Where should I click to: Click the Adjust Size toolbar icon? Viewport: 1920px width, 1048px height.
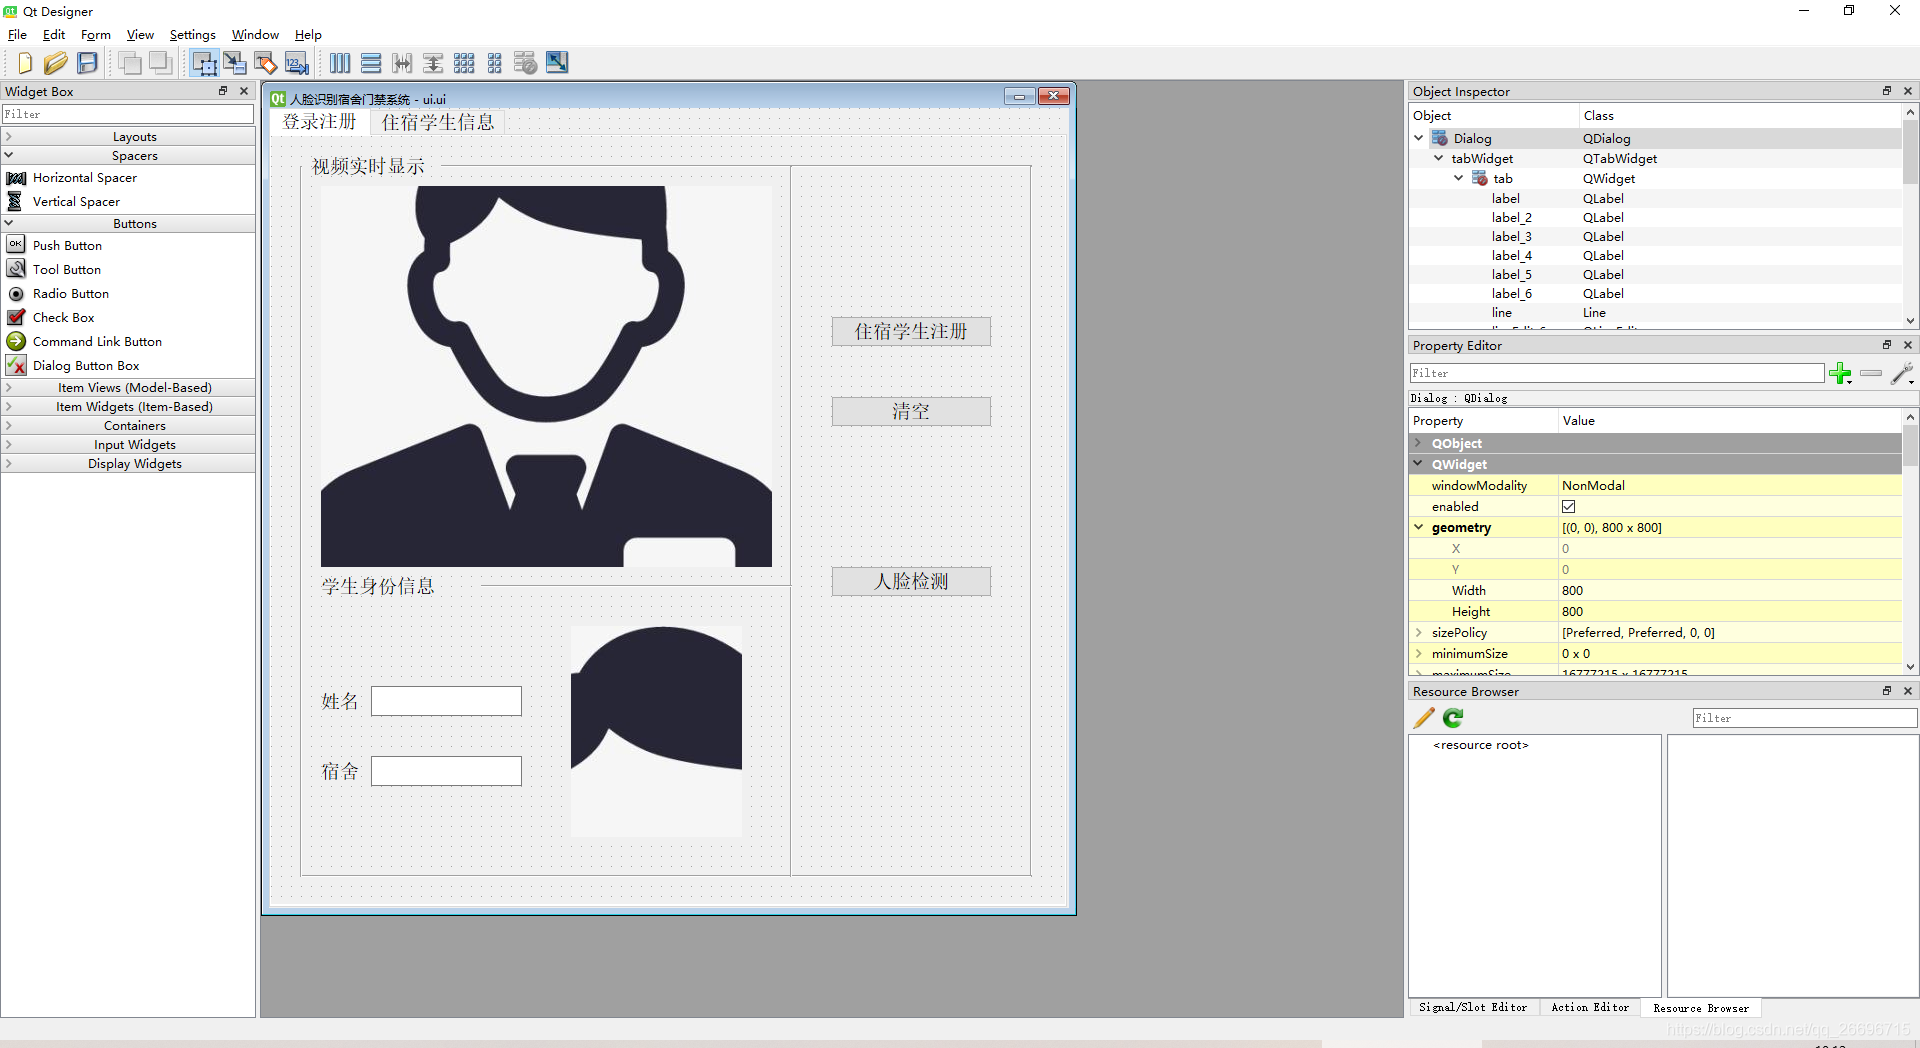point(557,63)
